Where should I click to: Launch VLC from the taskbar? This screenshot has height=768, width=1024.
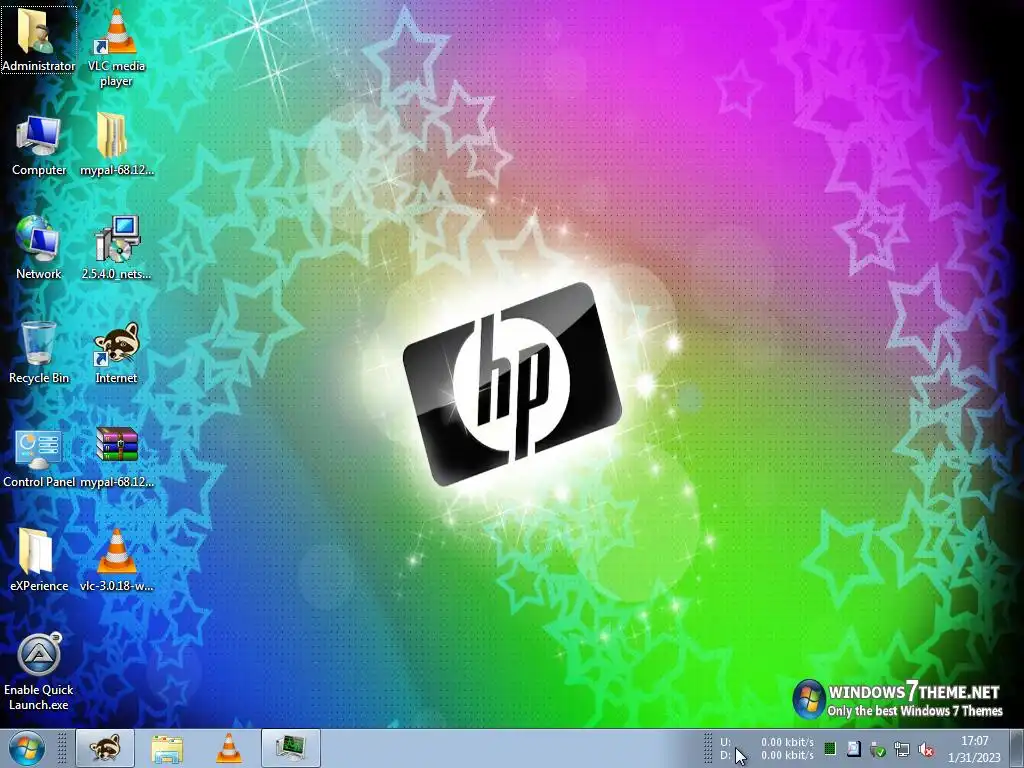click(229, 748)
